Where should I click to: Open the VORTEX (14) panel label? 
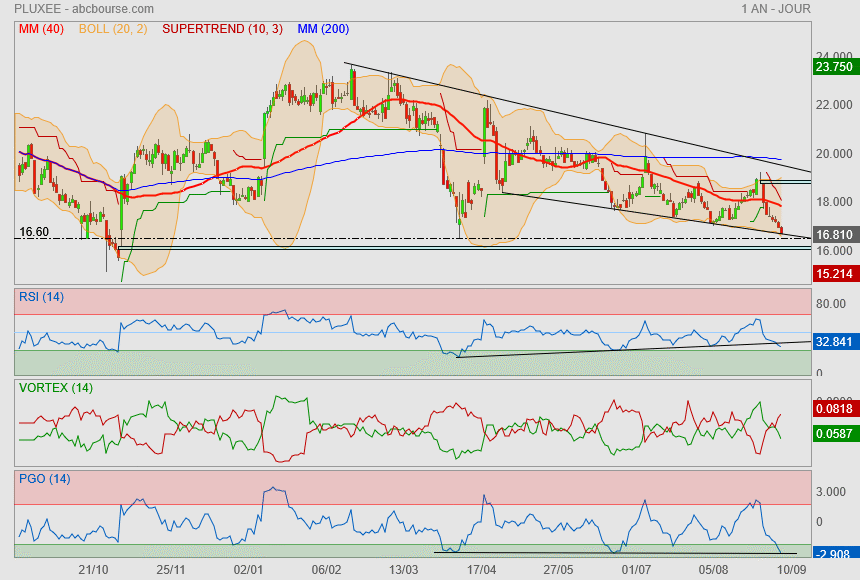[57, 387]
